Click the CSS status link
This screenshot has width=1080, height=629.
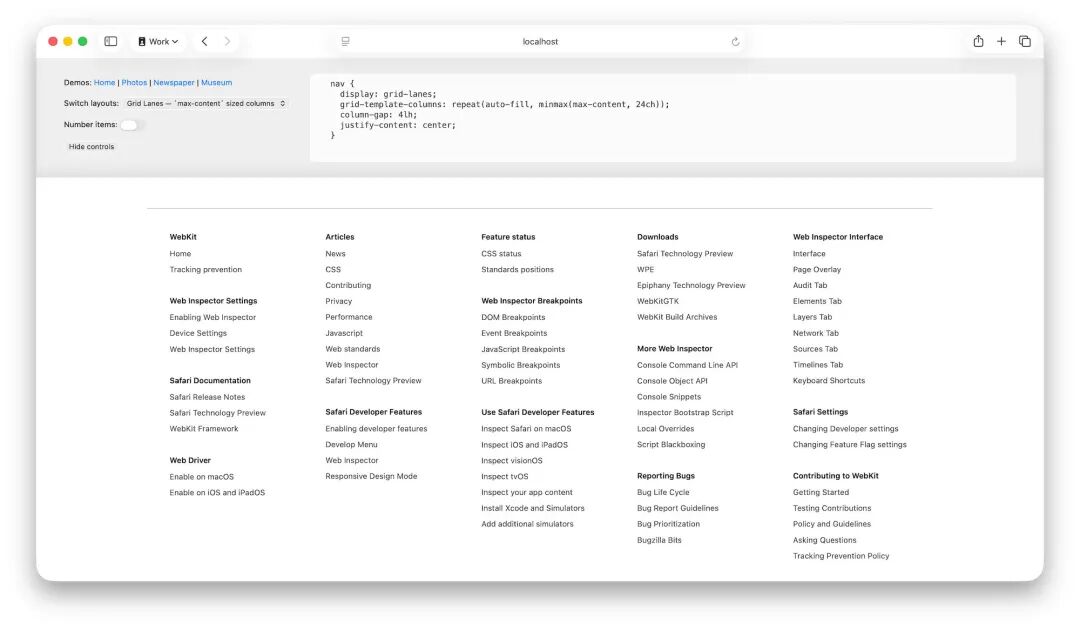[501, 254]
